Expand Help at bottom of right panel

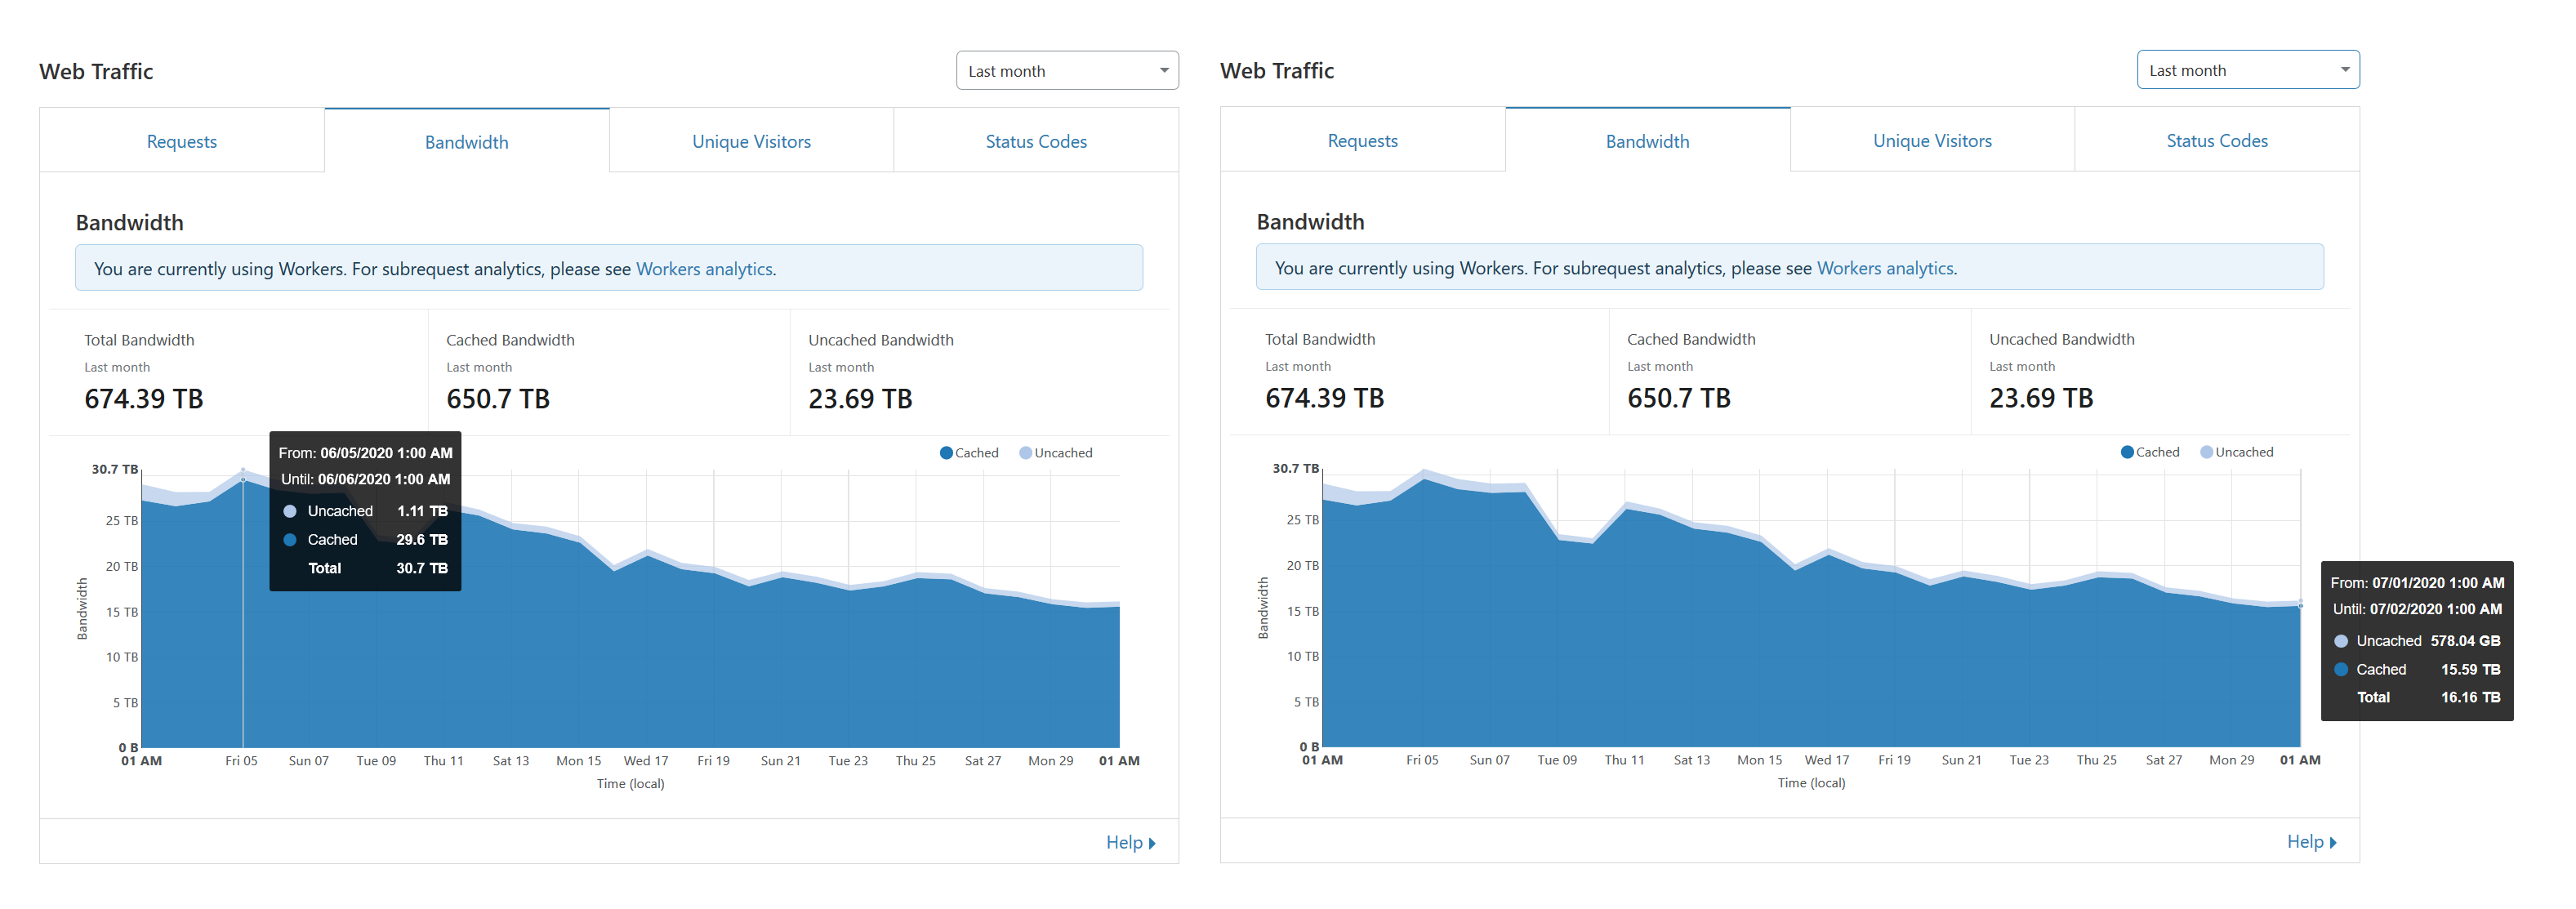point(2312,841)
